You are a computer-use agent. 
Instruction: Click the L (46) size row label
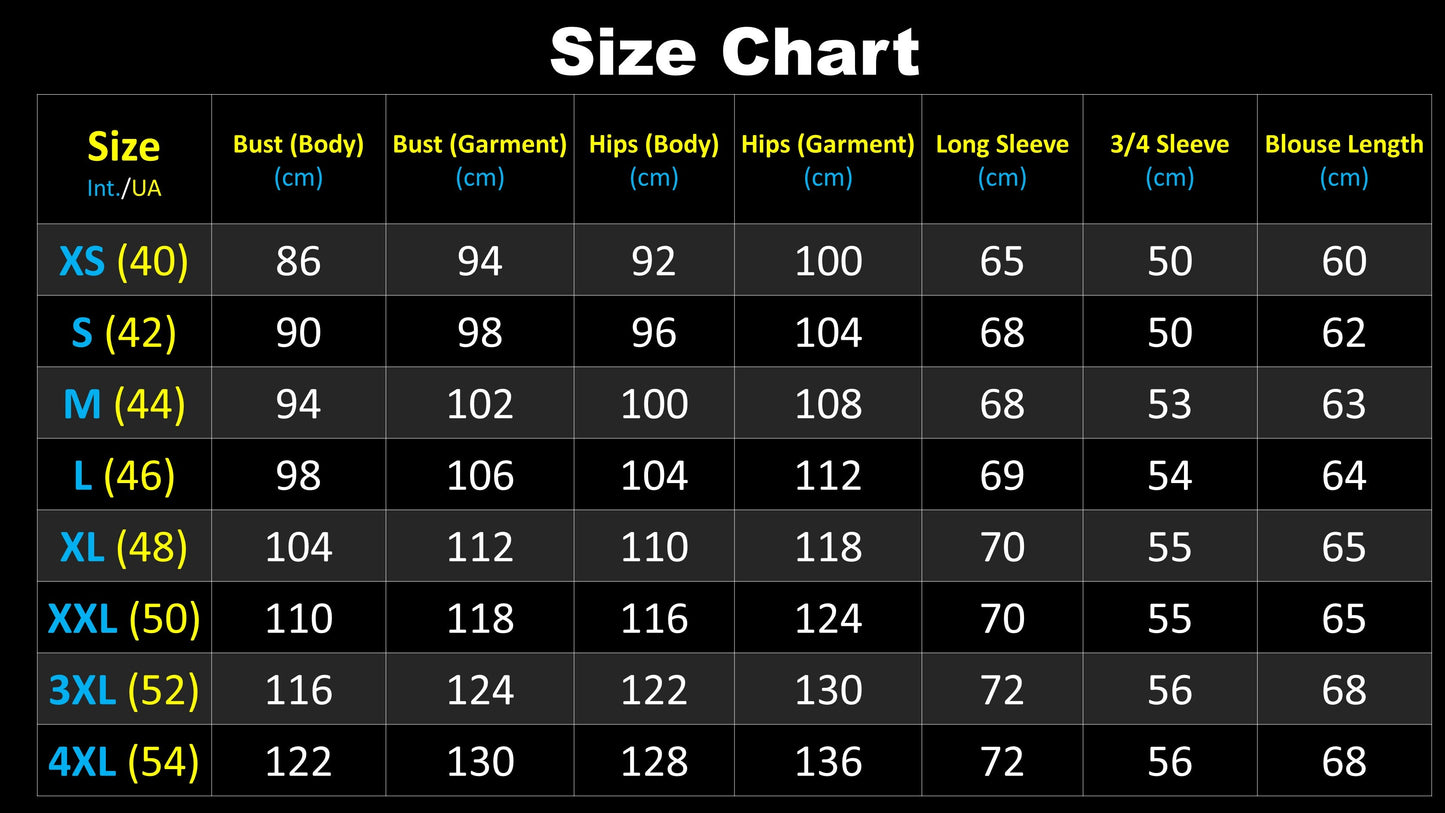(x=124, y=476)
